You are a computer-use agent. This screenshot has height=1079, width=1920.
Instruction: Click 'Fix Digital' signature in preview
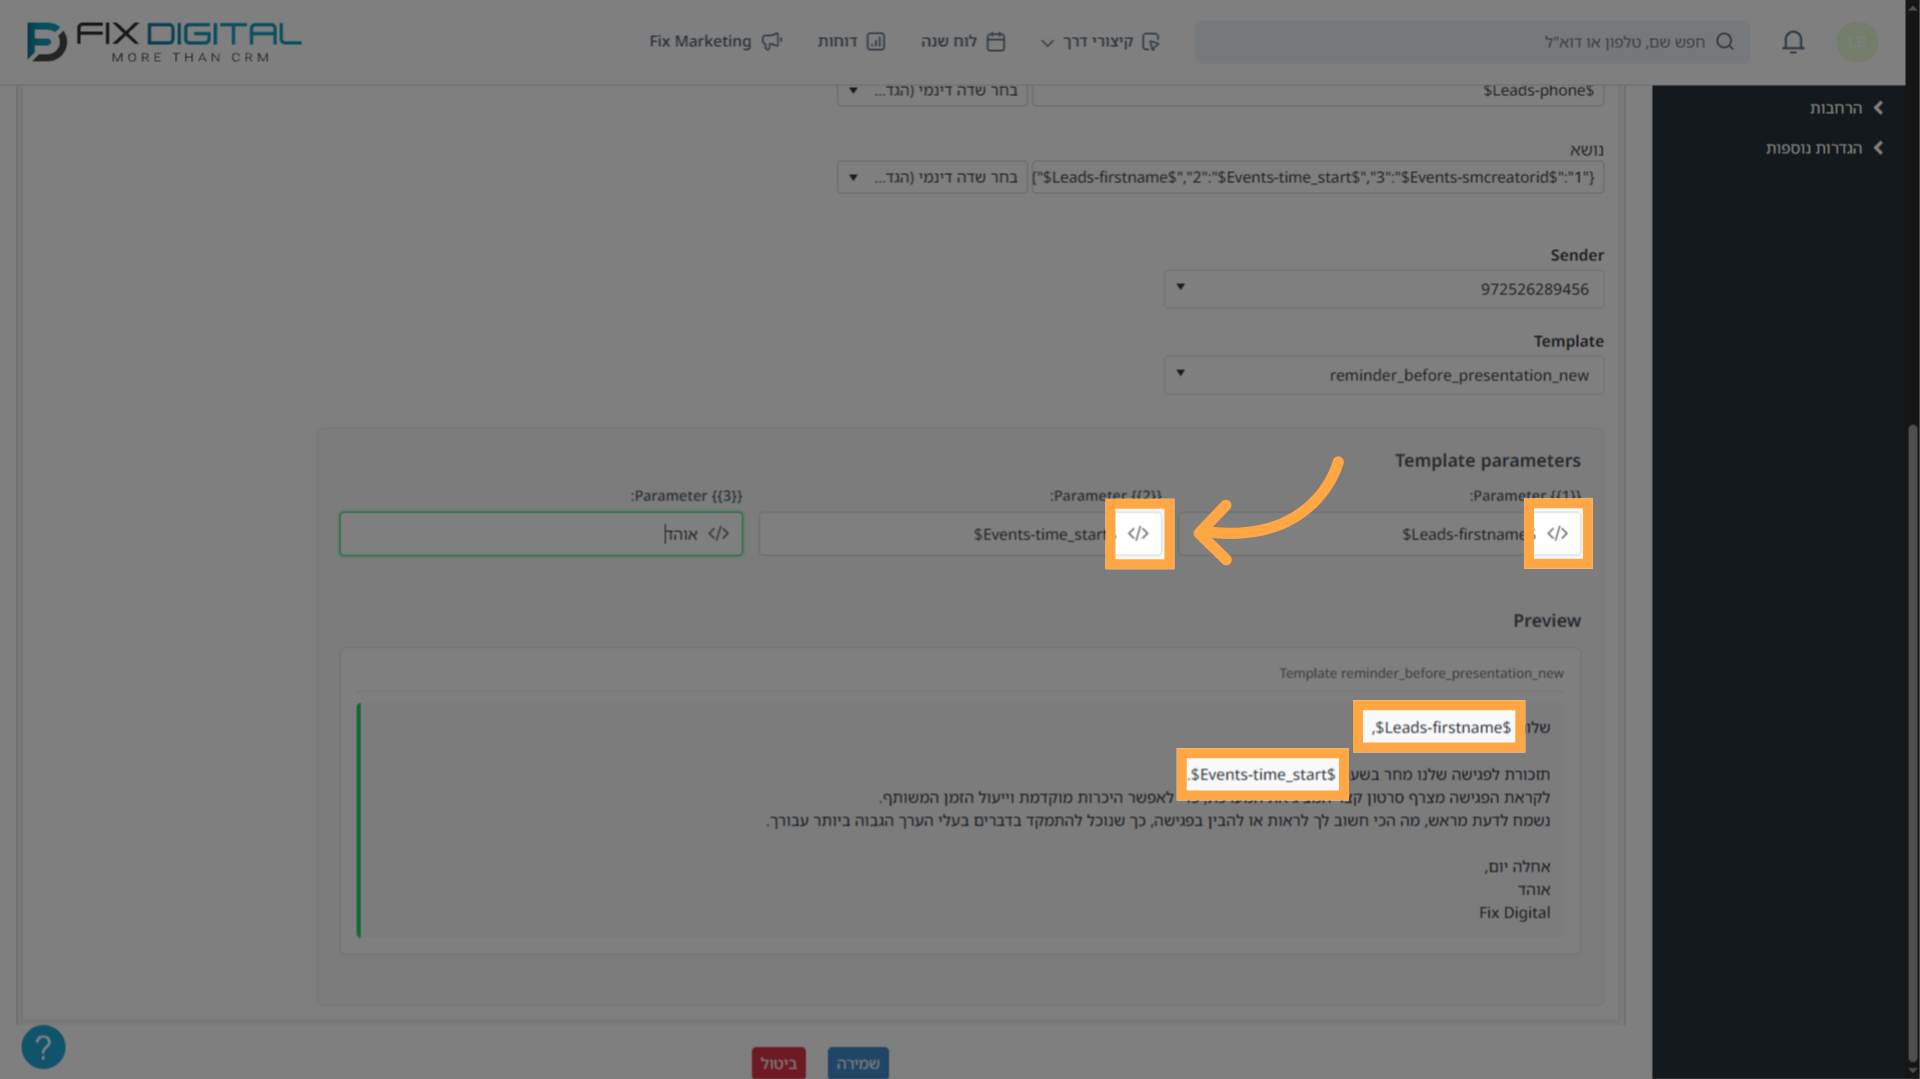1514,912
